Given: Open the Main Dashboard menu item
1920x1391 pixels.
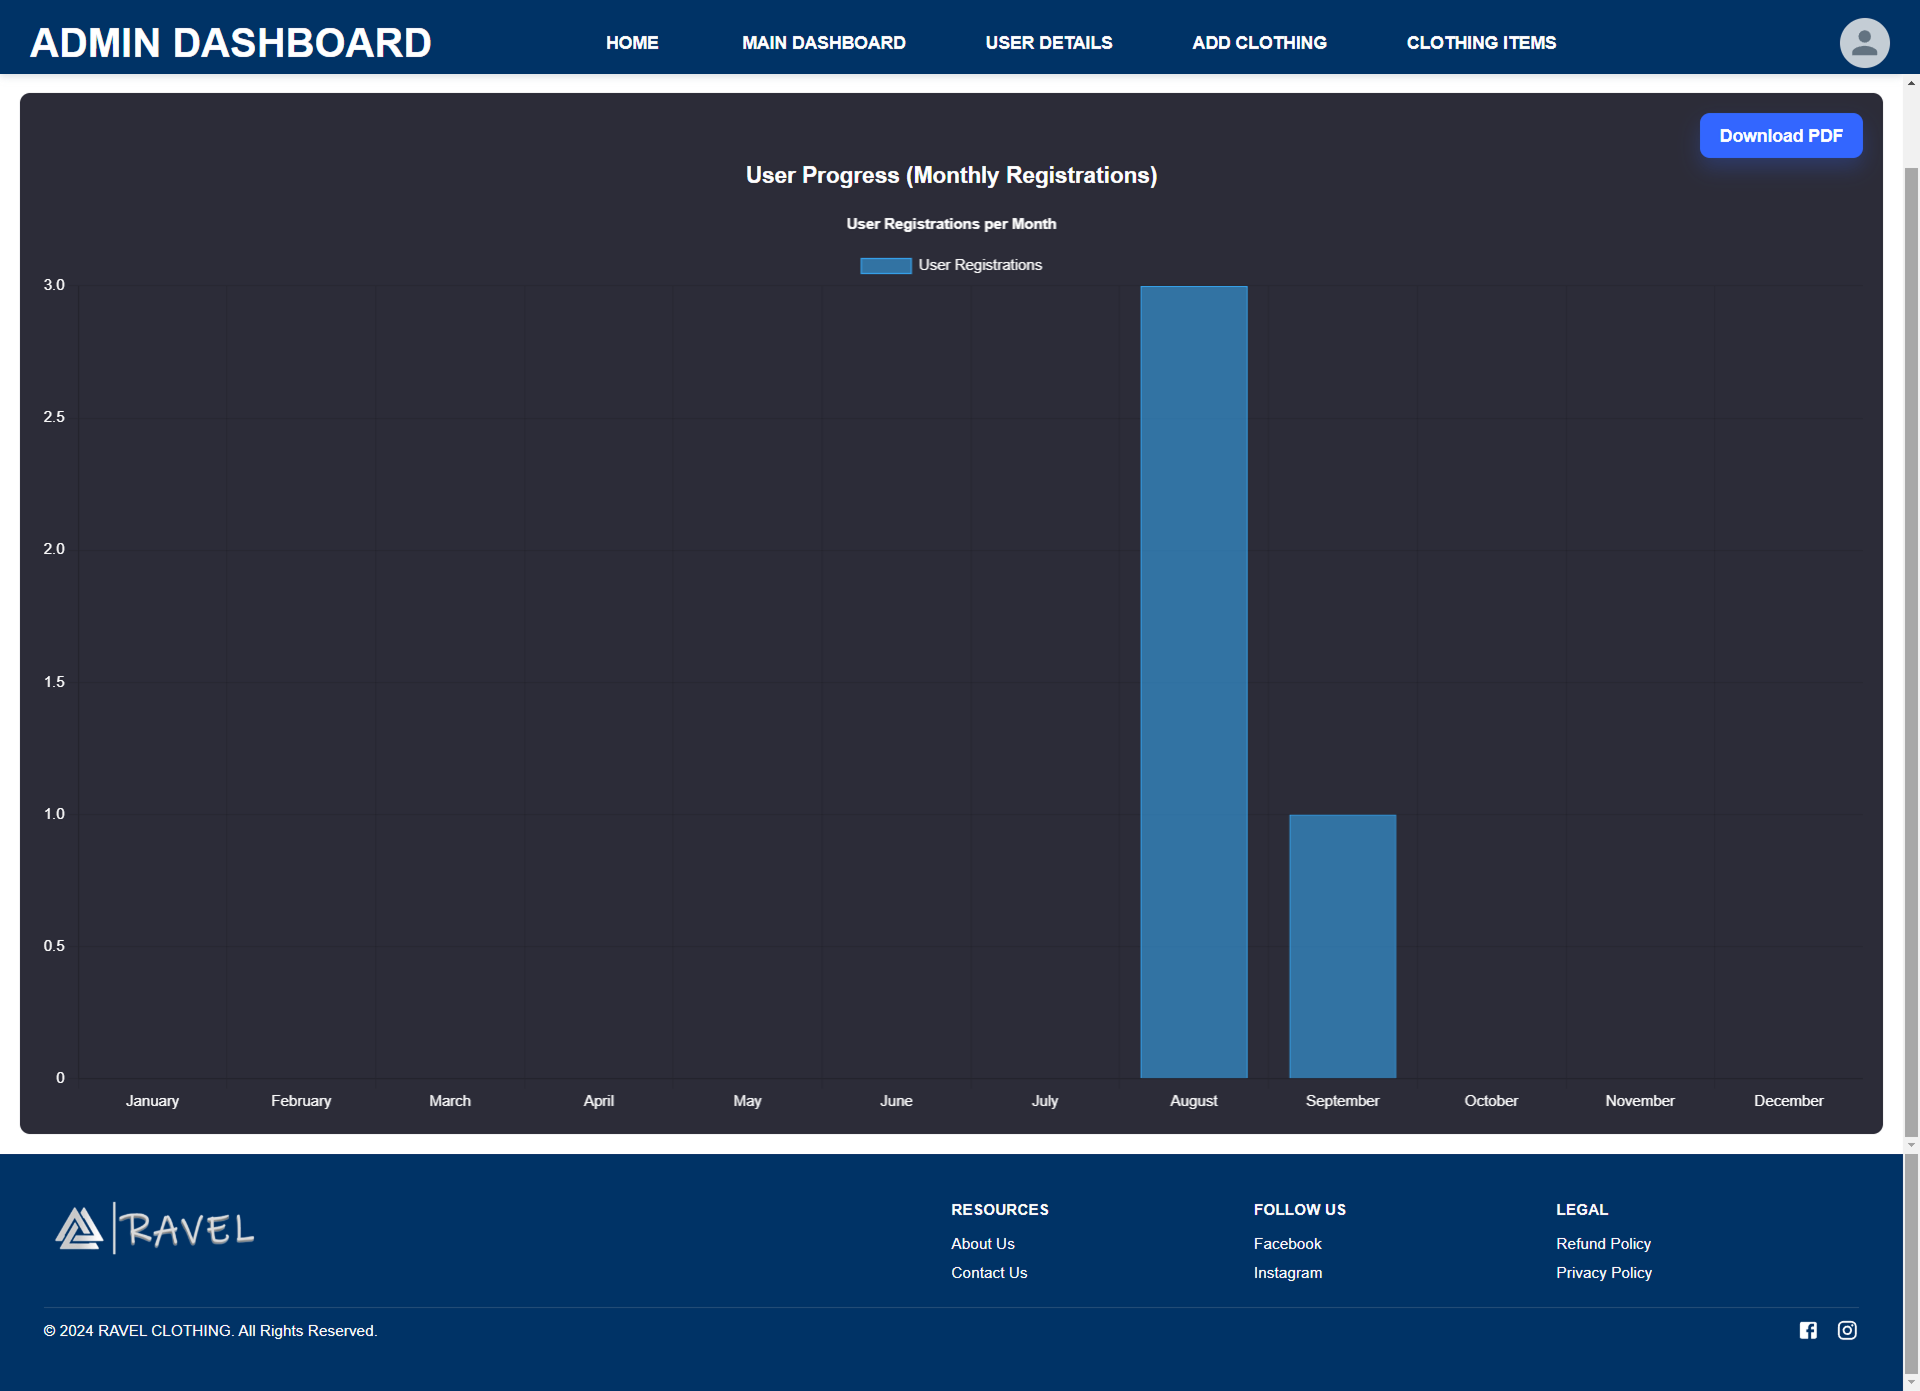Looking at the screenshot, I should click(823, 43).
